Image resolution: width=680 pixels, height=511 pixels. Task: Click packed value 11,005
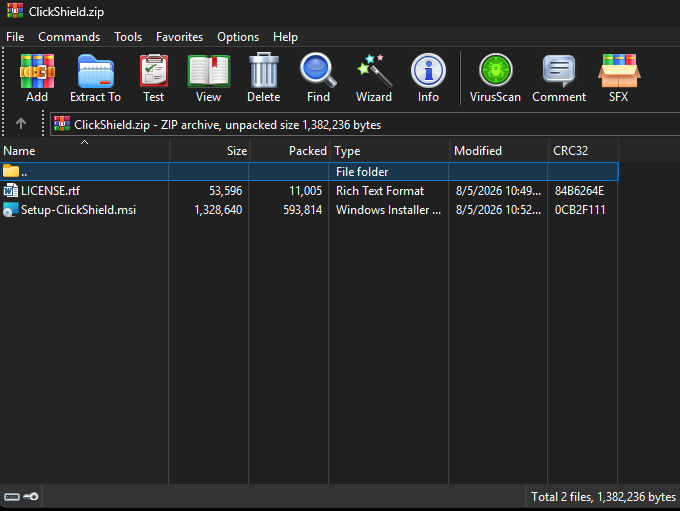pyautogui.click(x=305, y=191)
